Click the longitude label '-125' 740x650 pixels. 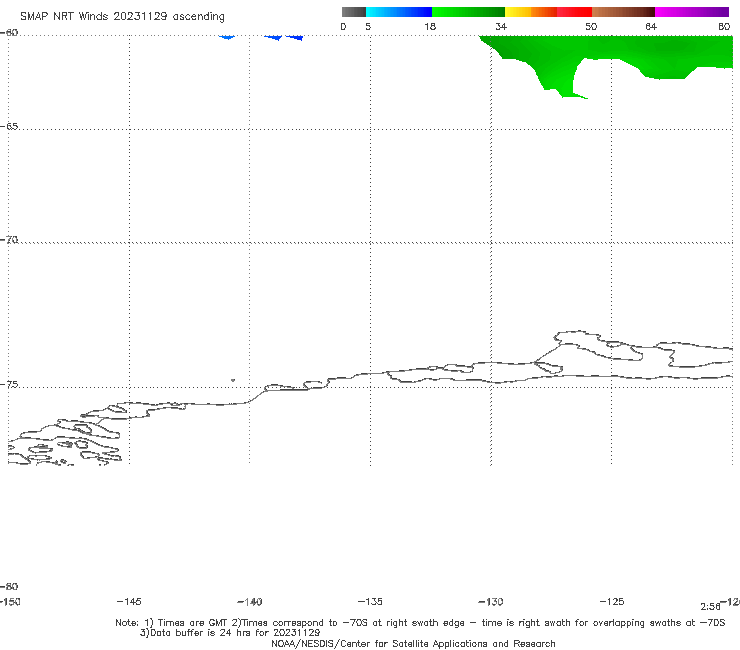(x=612, y=601)
